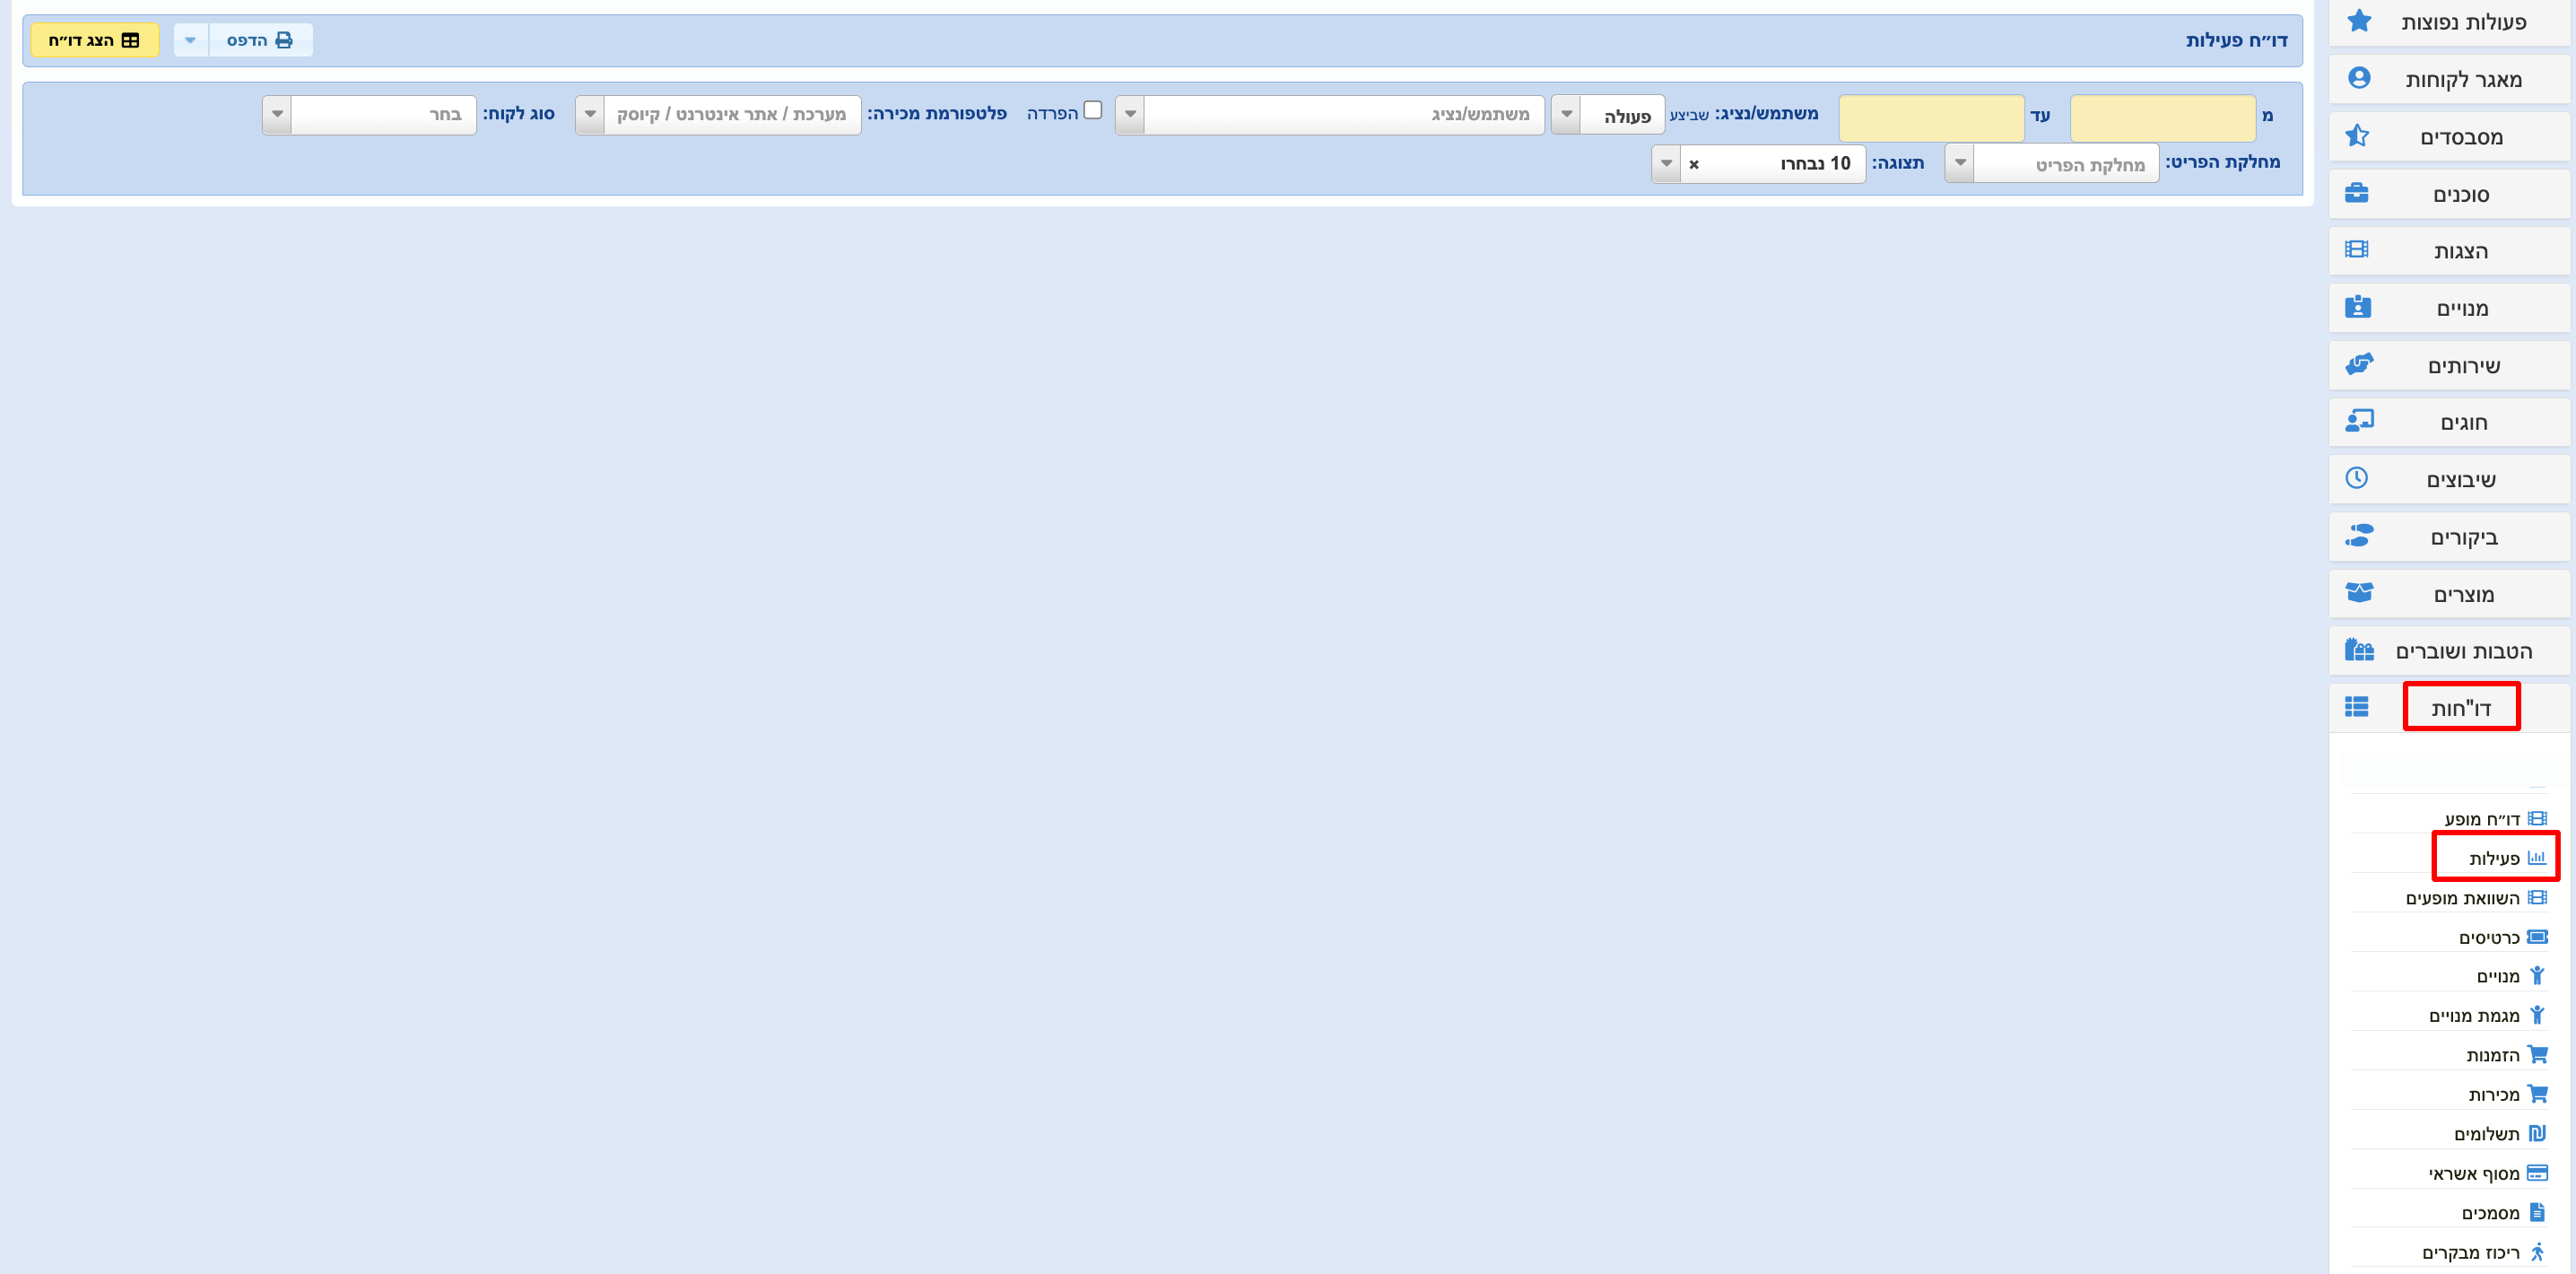Click the half-star icon beside מסבסדים

pos(2358,135)
